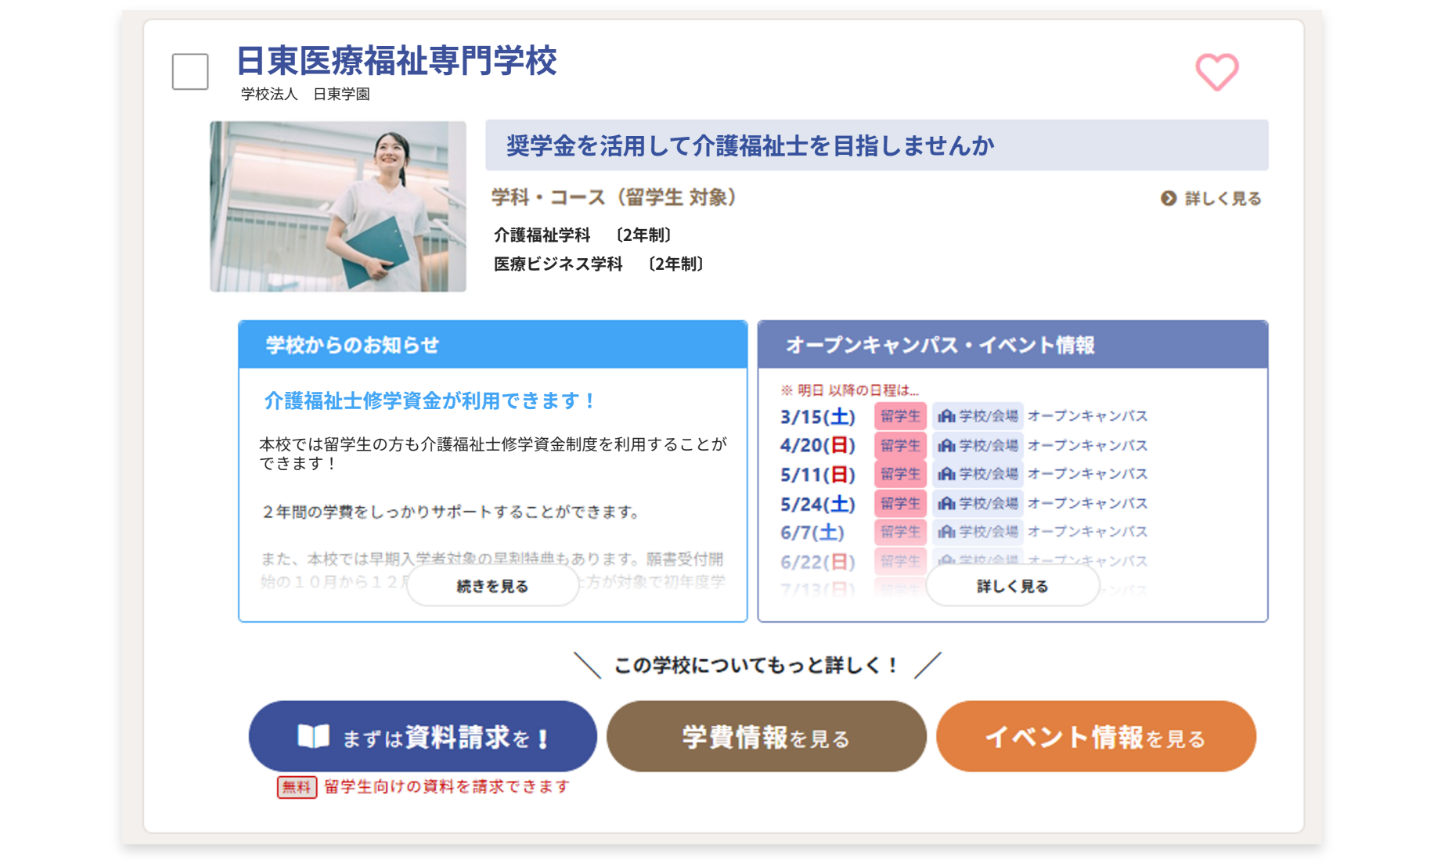The image size is (1444, 868).
Task: Click the 留学生 tag on the 4/20 row
Action: point(900,445)
